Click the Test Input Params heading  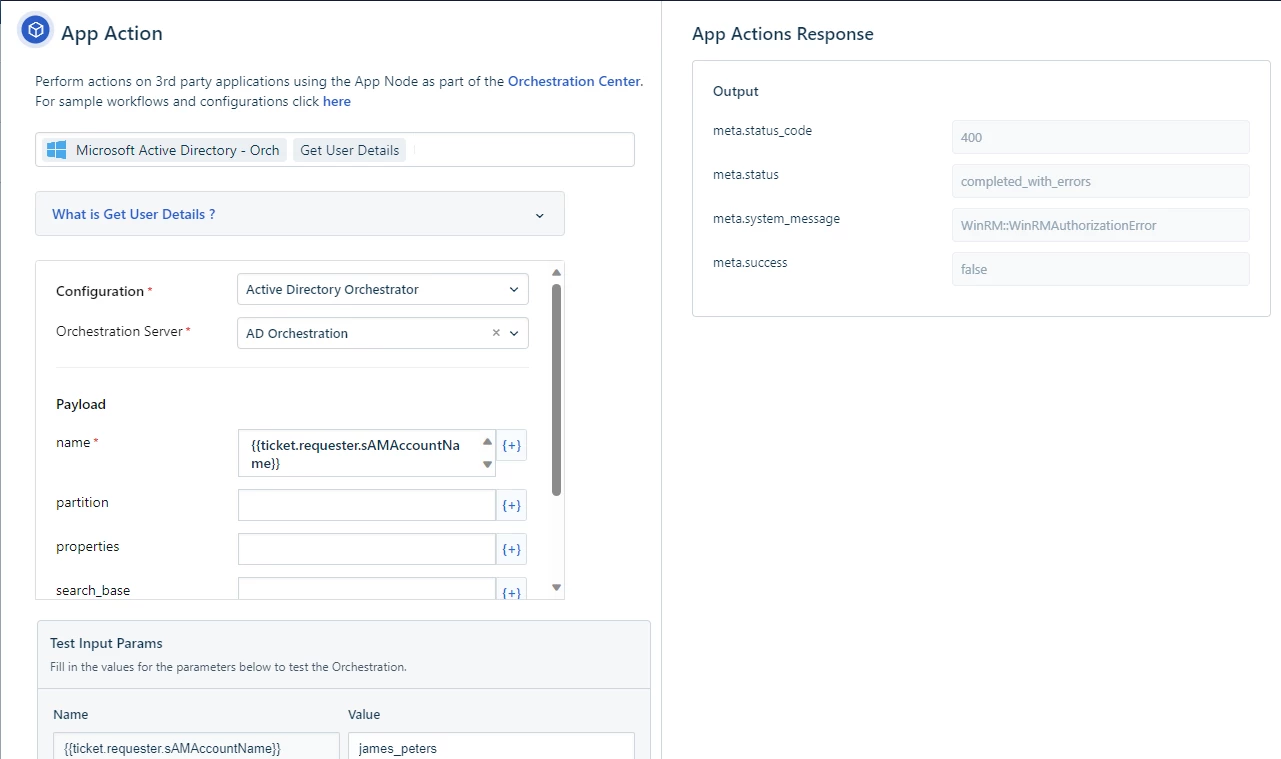click(106, 643)
